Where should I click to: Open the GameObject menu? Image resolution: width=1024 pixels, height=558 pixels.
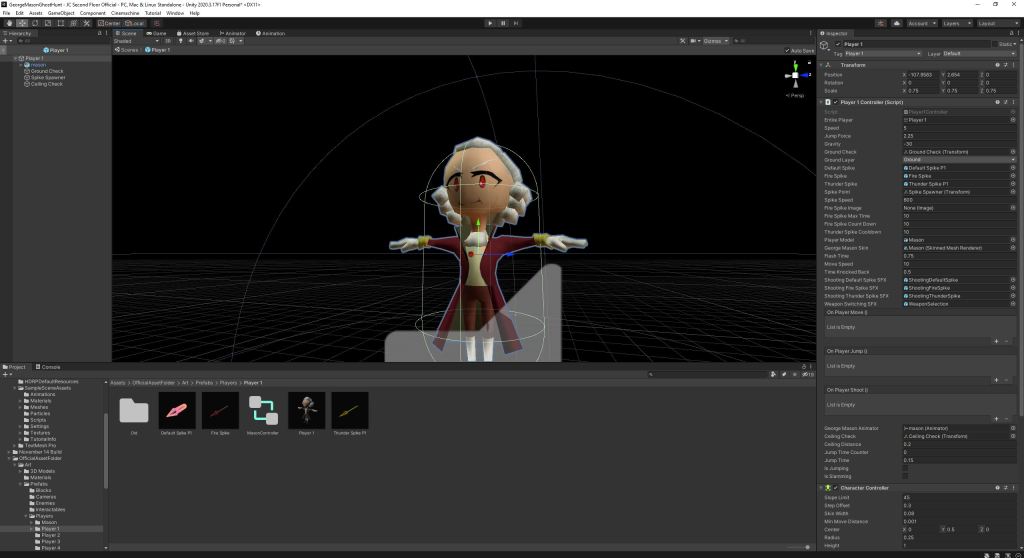62,13
